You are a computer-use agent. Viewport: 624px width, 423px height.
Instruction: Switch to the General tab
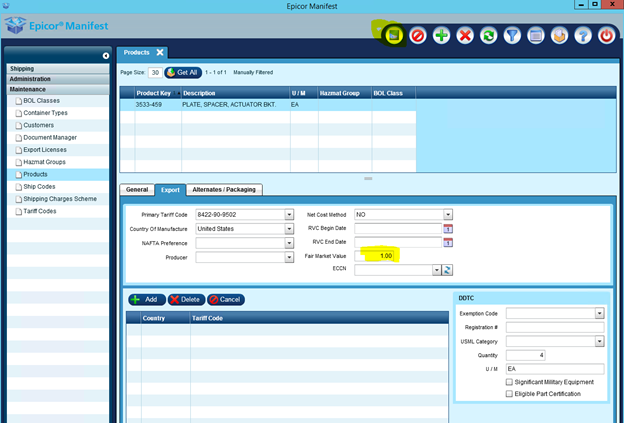coord(137,189)
